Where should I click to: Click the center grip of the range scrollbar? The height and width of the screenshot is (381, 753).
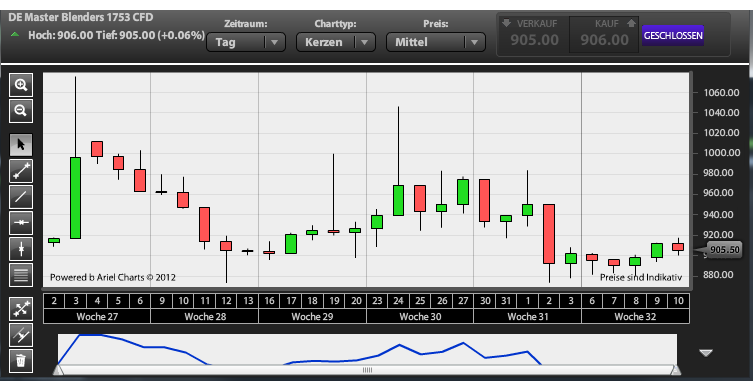point(367,370)
